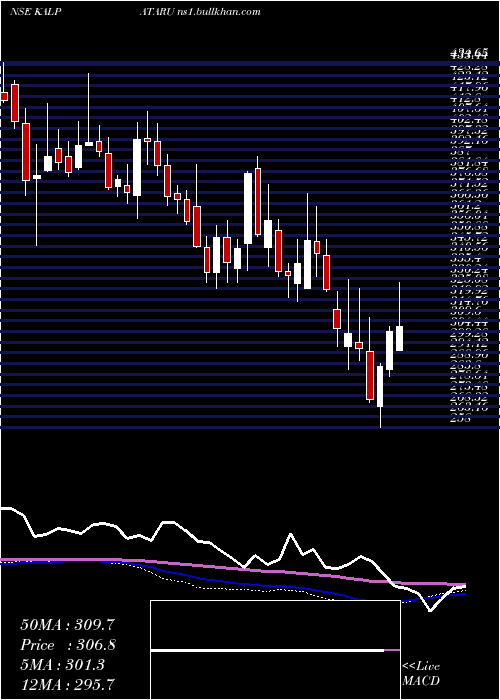Click the 258 bottom price axis label

[460, 419]
